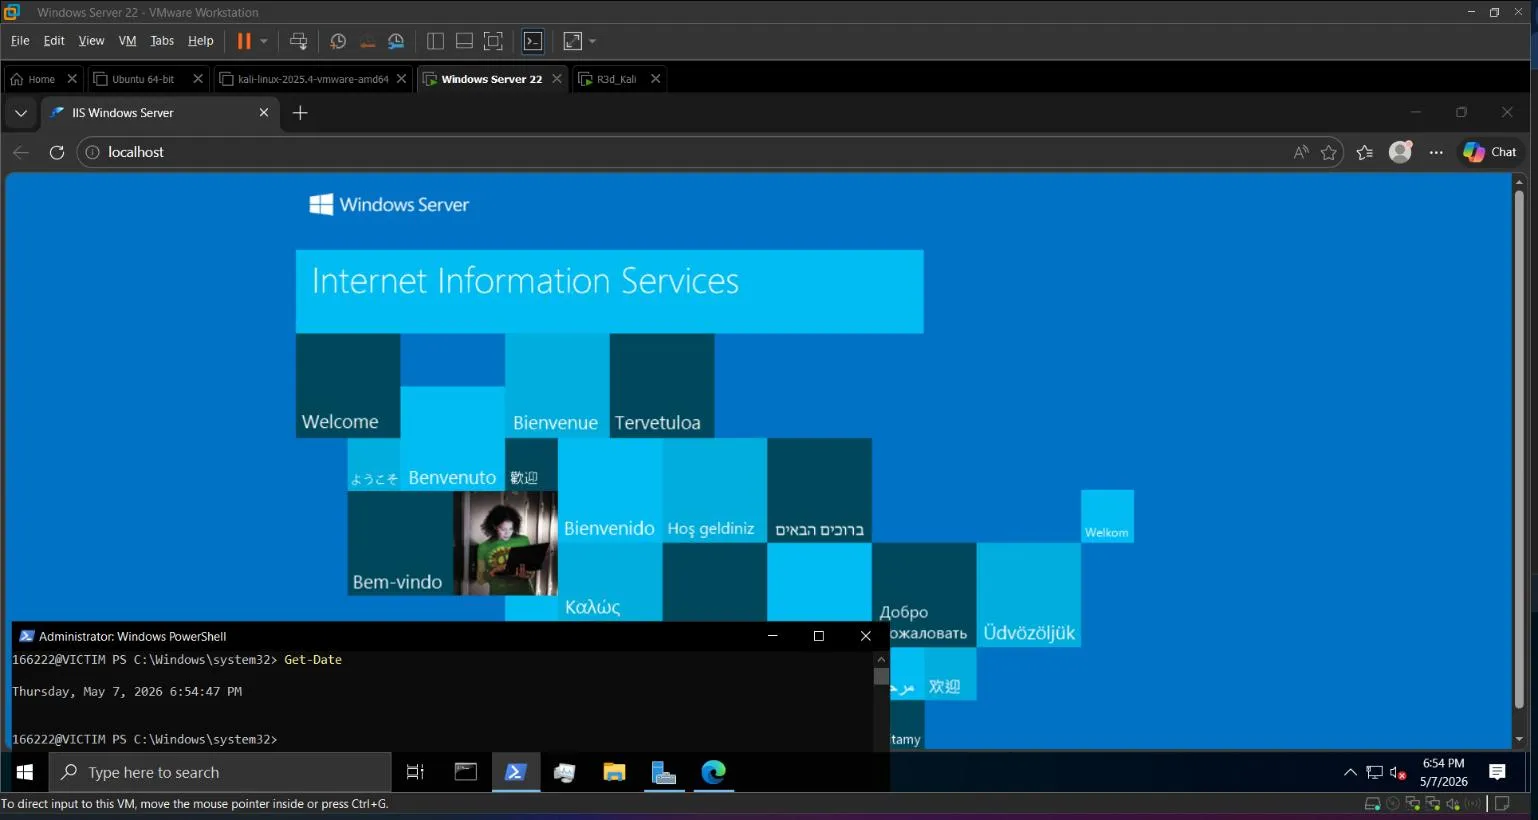Image resolution: width=1538 pixels, height=820 pixels.
Task: Click the Tervetuloa tile
Action: [x=662, y=386]
